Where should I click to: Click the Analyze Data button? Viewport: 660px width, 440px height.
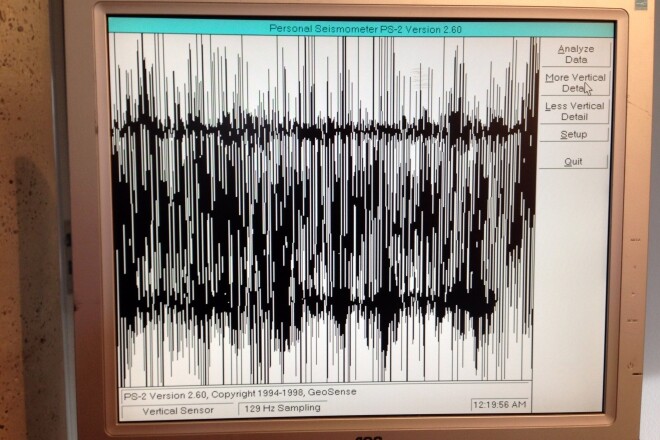click(575, 54)
